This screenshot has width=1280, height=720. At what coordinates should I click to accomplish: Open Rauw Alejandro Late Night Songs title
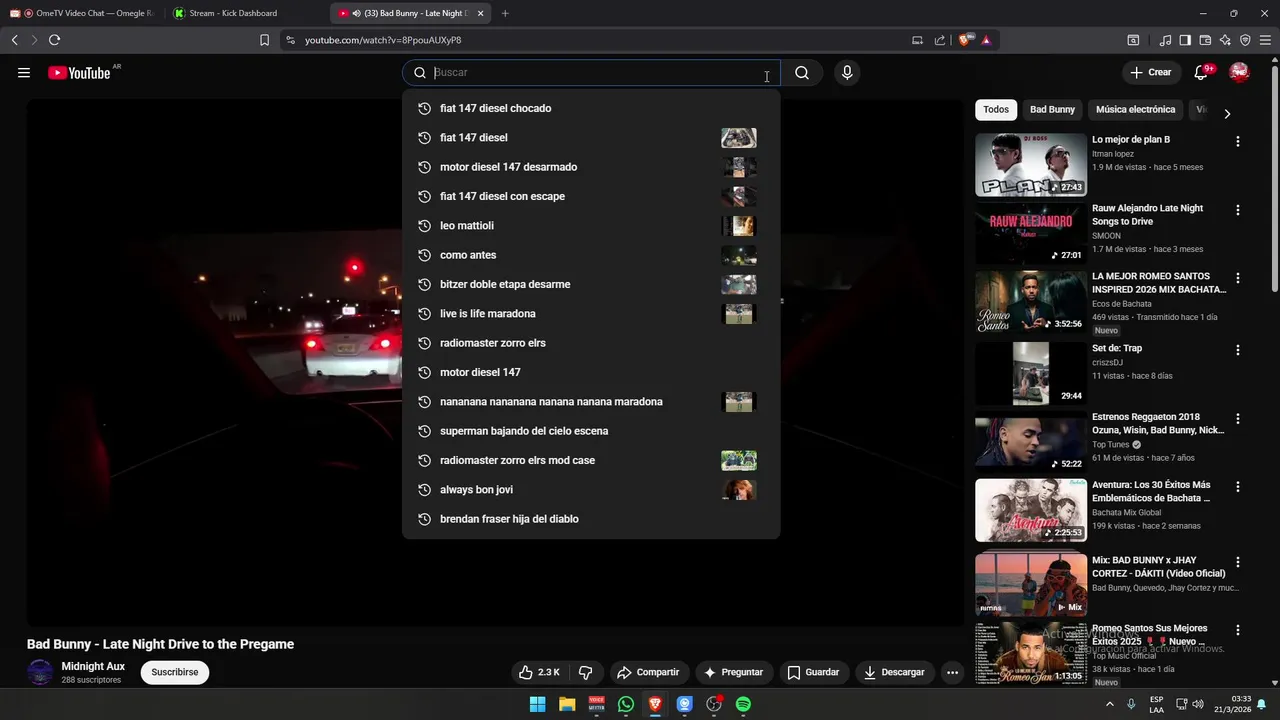click(1147, 215)
